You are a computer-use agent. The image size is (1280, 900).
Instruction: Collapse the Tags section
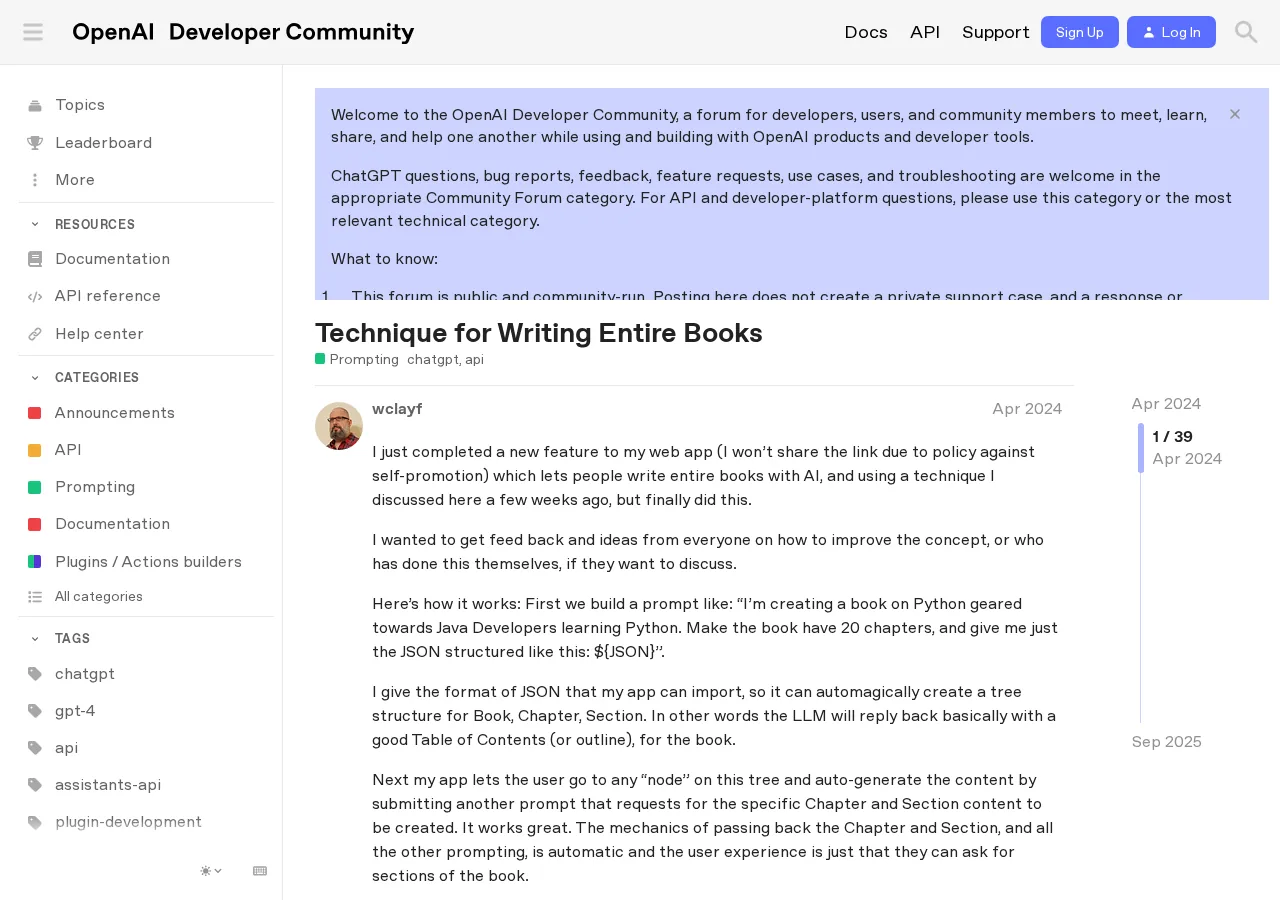click(35, 638)
